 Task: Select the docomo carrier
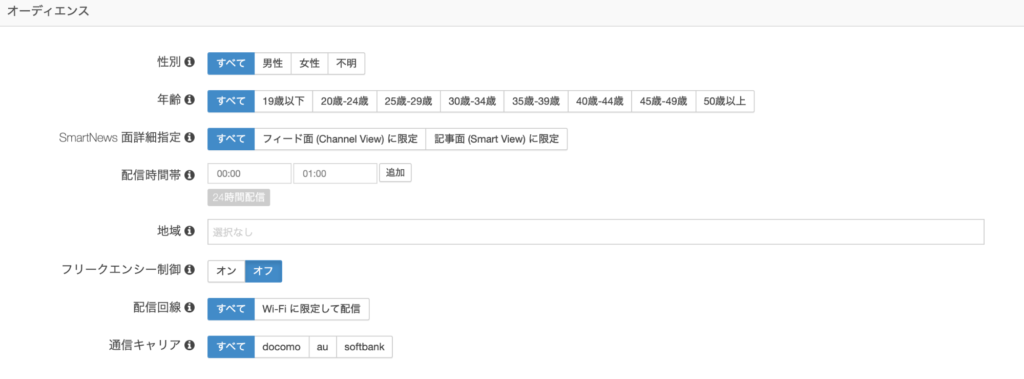pyautogui.click(x=281, y=346)
